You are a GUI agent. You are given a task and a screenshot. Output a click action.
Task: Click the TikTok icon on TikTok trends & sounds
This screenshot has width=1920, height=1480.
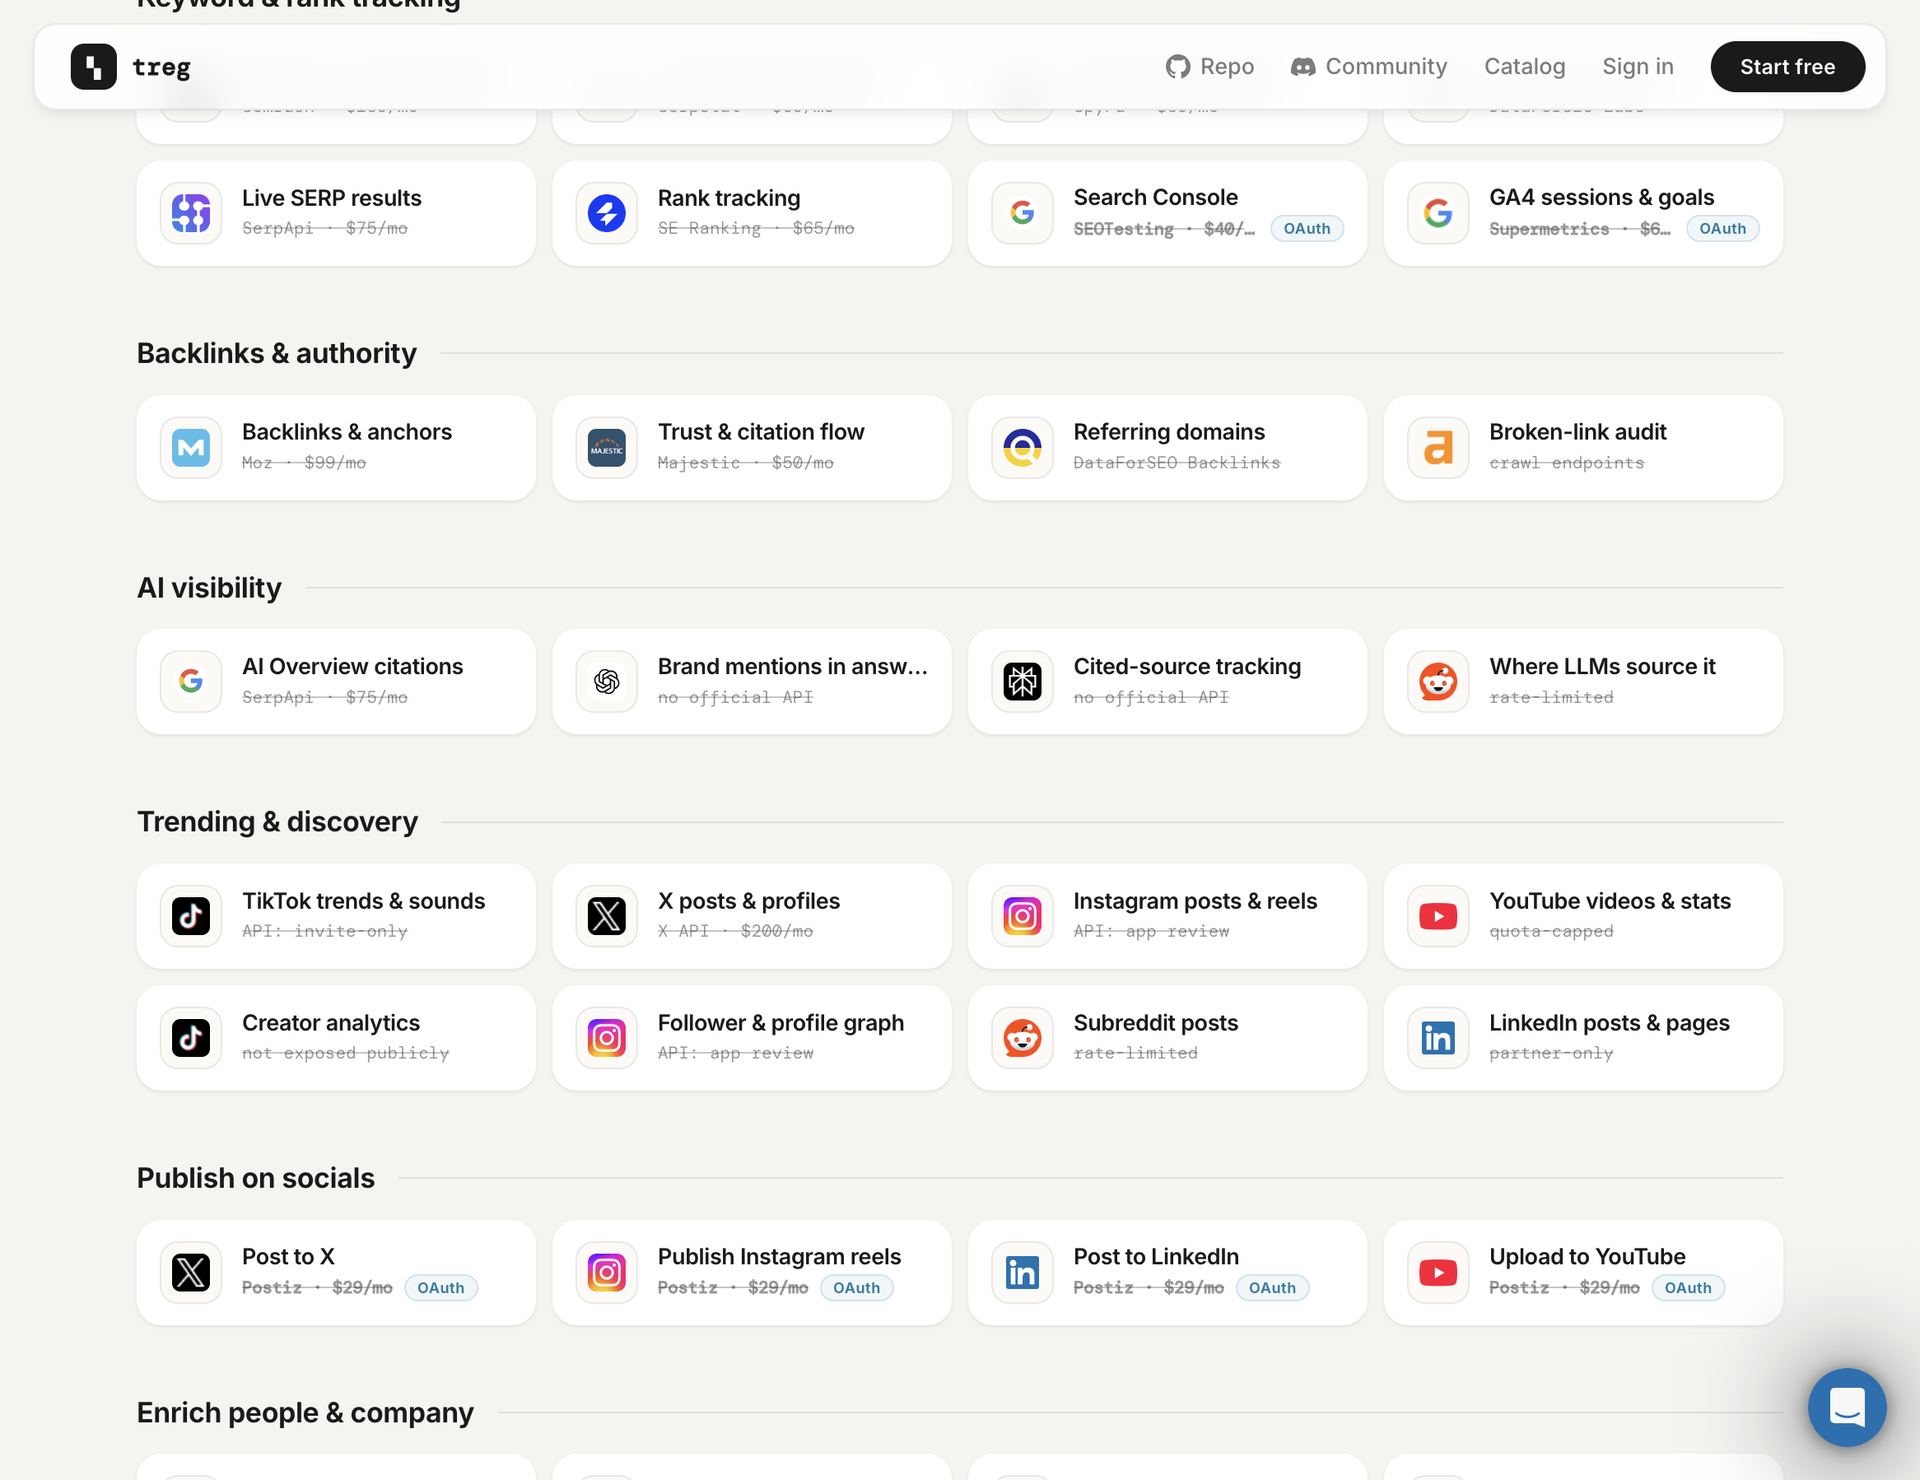click(191, 916)
